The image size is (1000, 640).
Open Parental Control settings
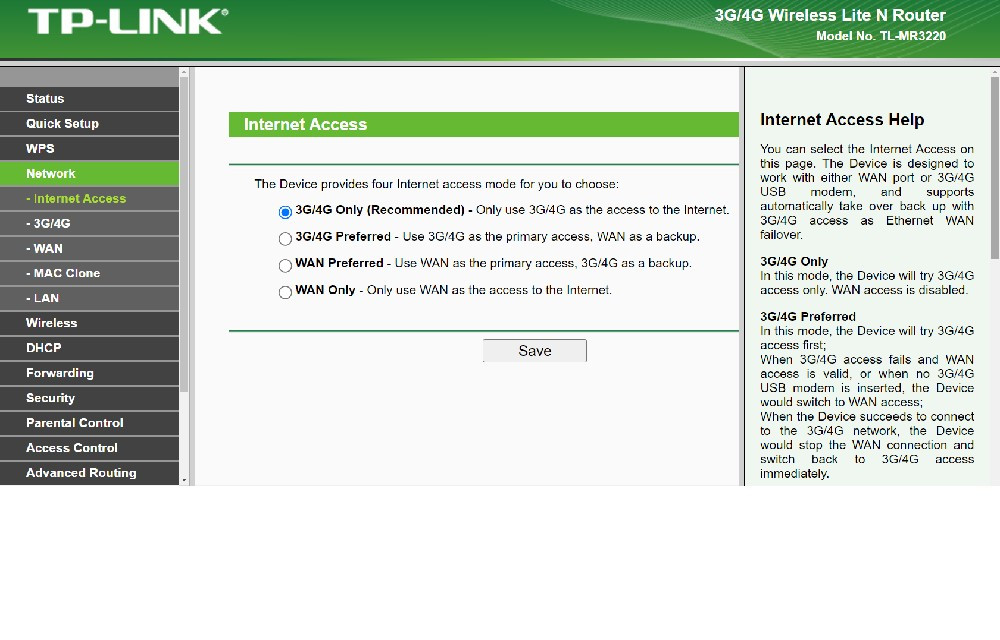pos(75,423)
